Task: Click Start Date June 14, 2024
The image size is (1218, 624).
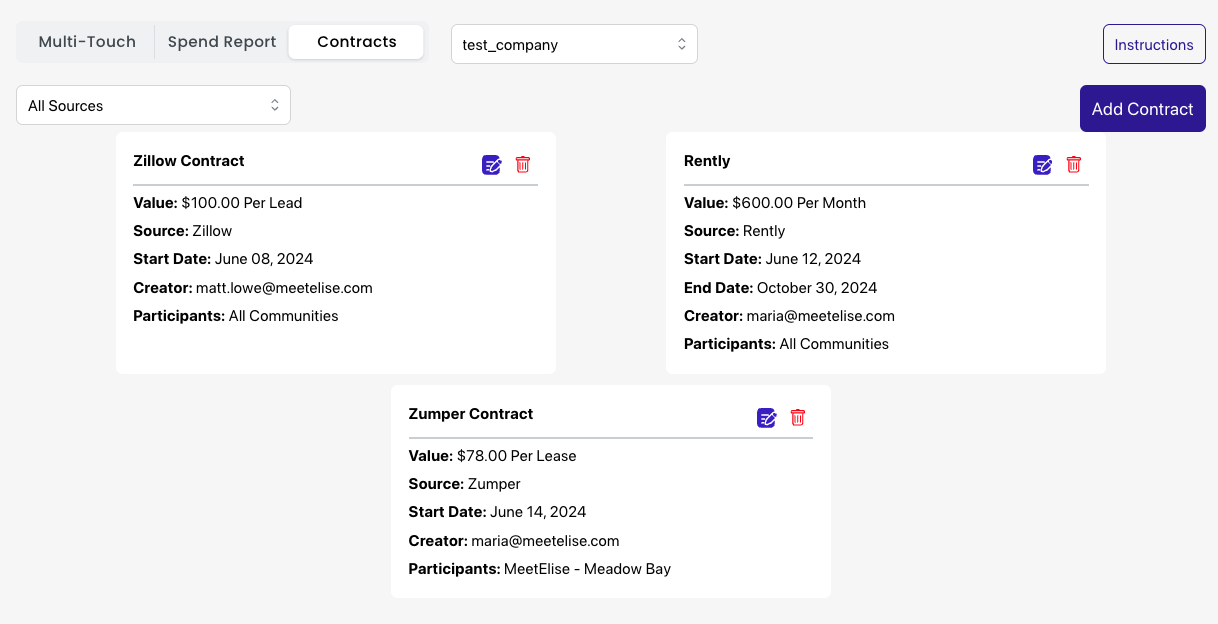Action: (498, 512)
